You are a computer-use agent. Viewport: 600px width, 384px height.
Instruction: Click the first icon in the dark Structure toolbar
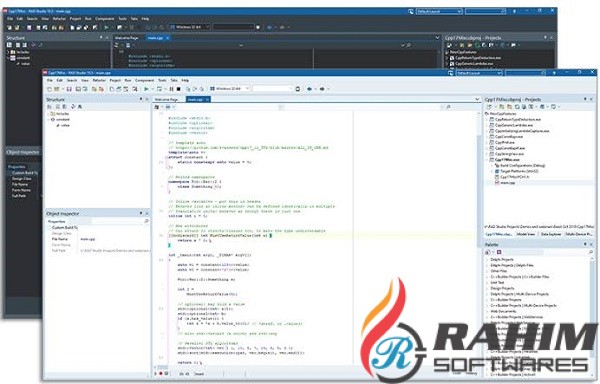click(x=10, y=45)
